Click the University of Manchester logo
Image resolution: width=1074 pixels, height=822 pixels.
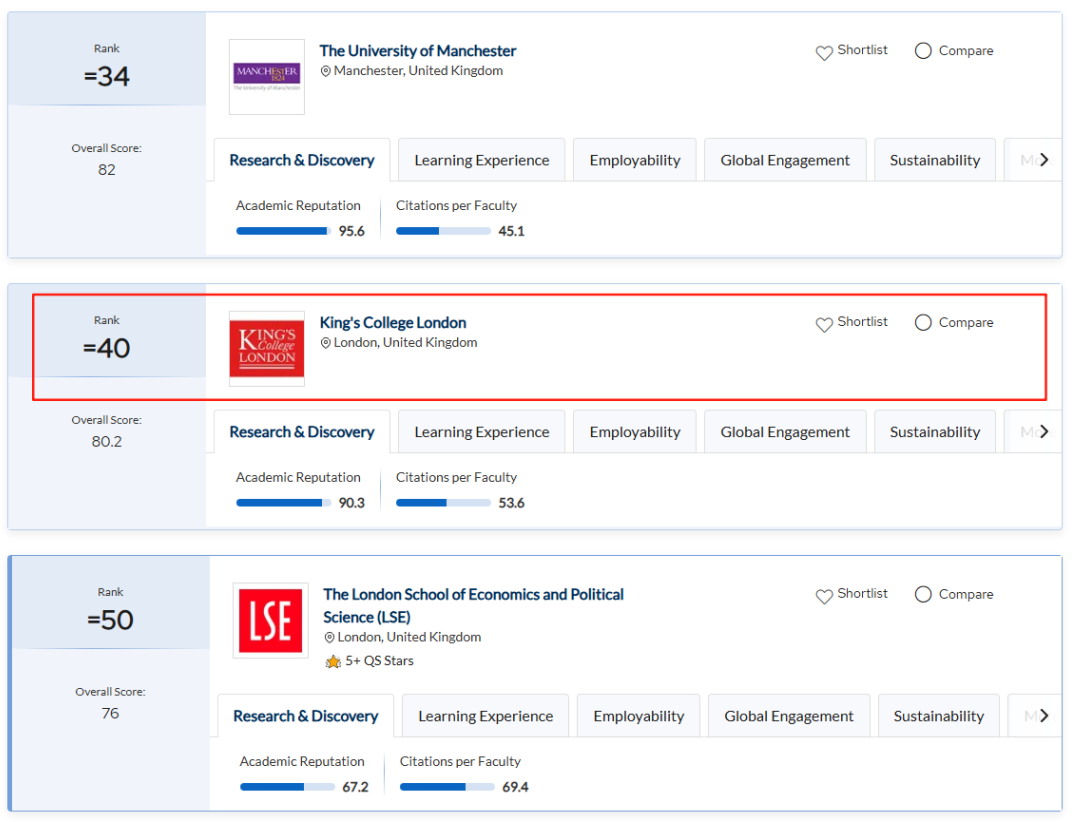266,77
